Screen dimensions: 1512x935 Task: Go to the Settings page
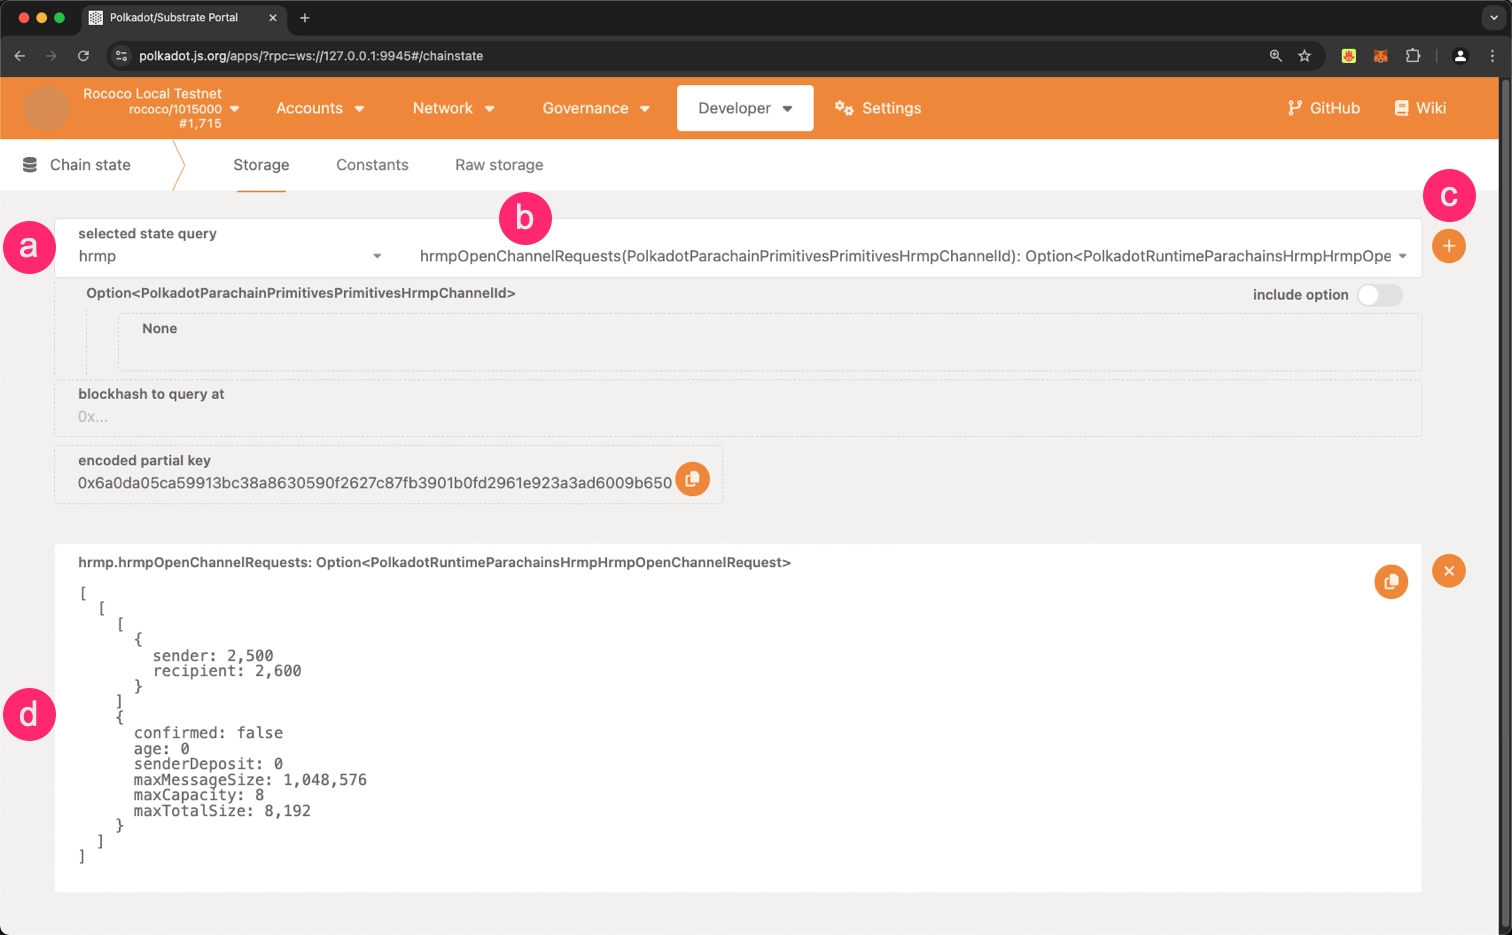tap(878, 108)
